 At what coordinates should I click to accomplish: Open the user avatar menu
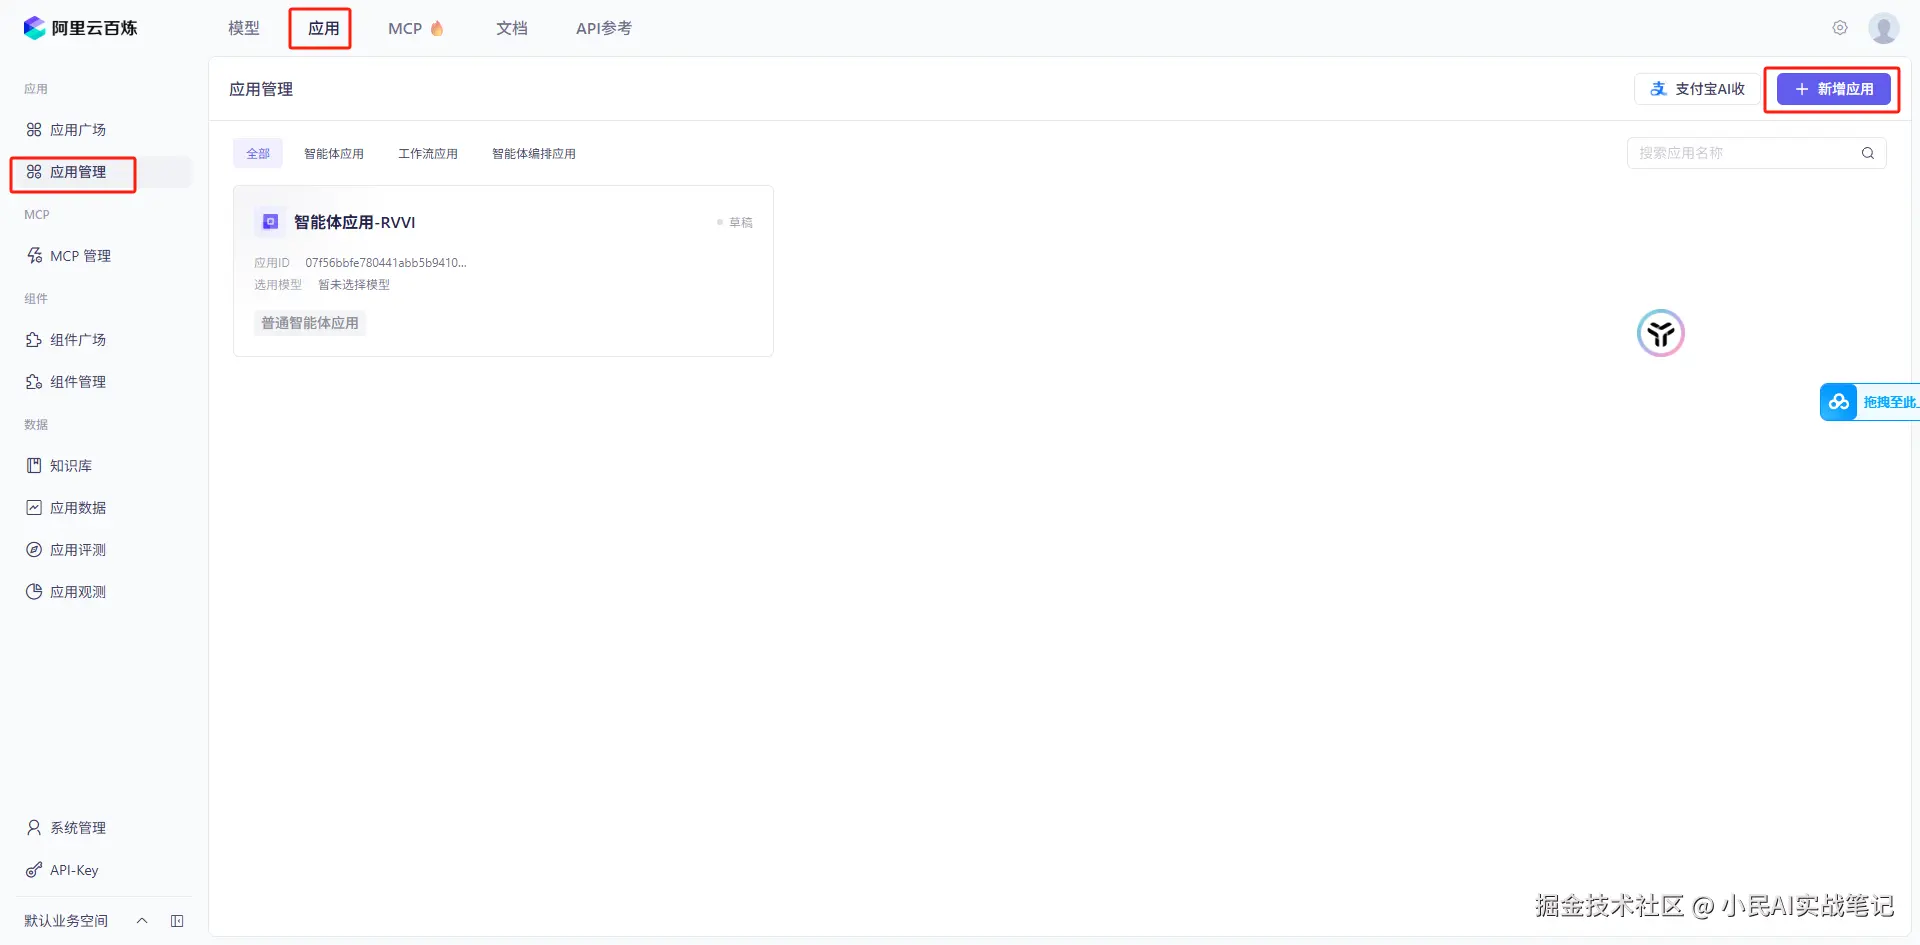click(x=1884, y=28)
